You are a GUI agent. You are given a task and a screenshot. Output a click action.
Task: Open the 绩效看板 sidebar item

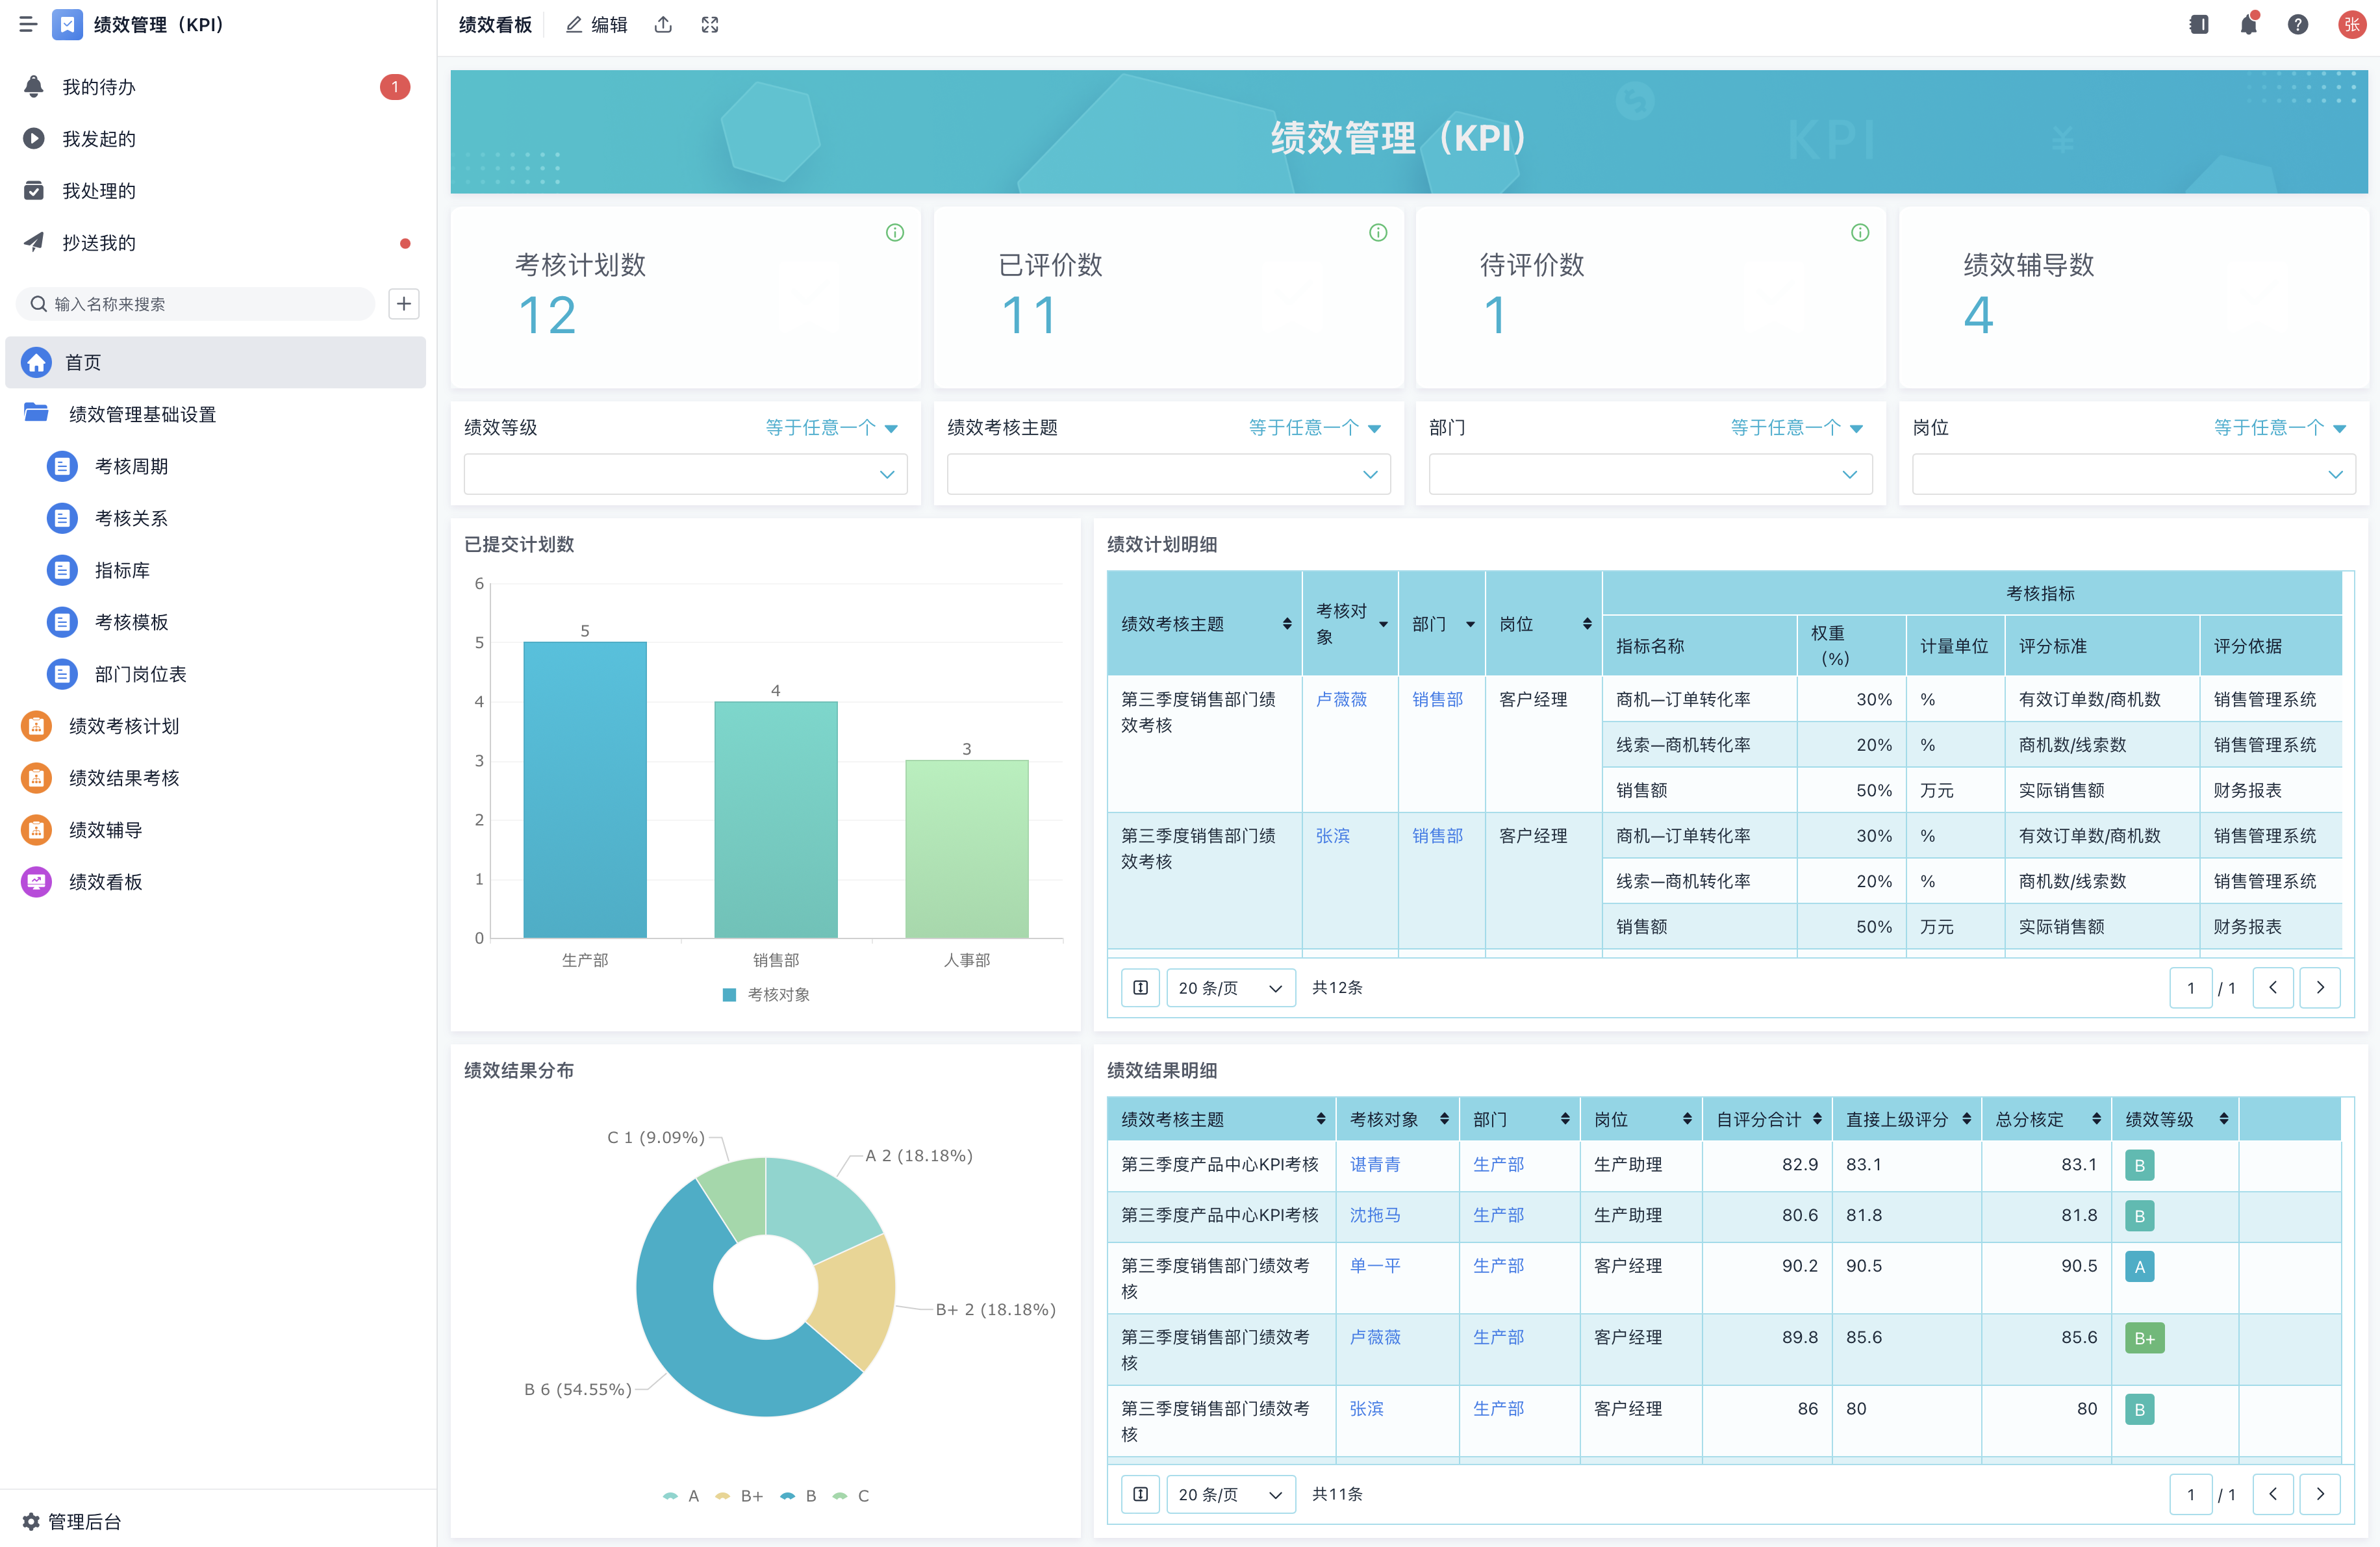click(105, 882)
